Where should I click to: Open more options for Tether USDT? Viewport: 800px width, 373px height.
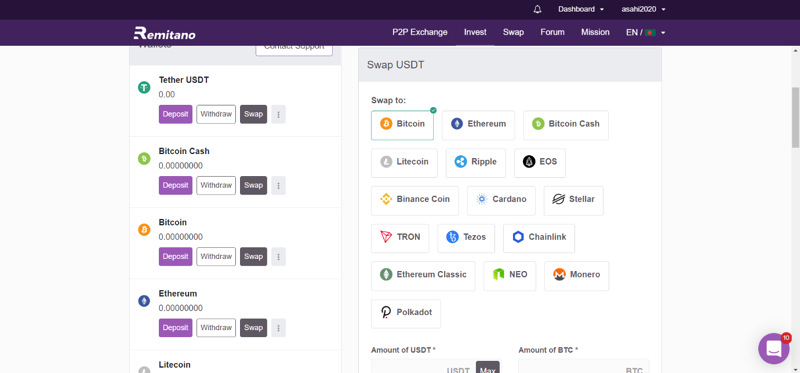pos(279,114)
